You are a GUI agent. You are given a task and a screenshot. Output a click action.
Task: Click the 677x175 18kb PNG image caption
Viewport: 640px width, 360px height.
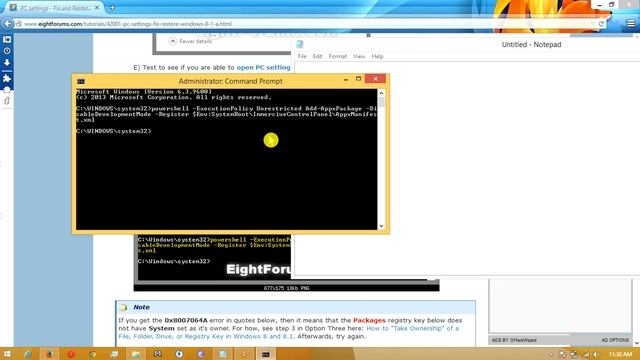286,288
